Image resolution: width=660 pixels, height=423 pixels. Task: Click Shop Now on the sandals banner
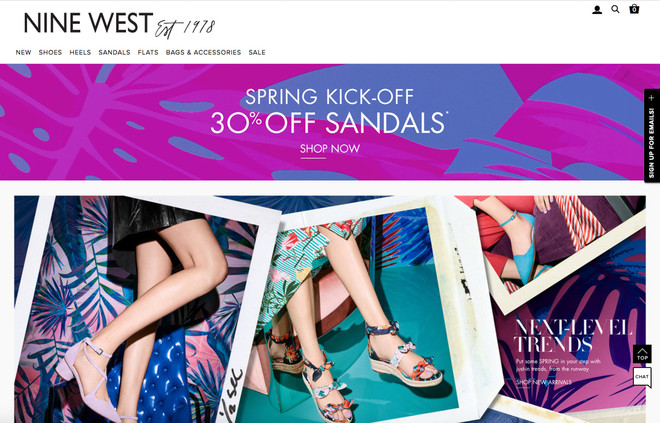pos(330,149)
